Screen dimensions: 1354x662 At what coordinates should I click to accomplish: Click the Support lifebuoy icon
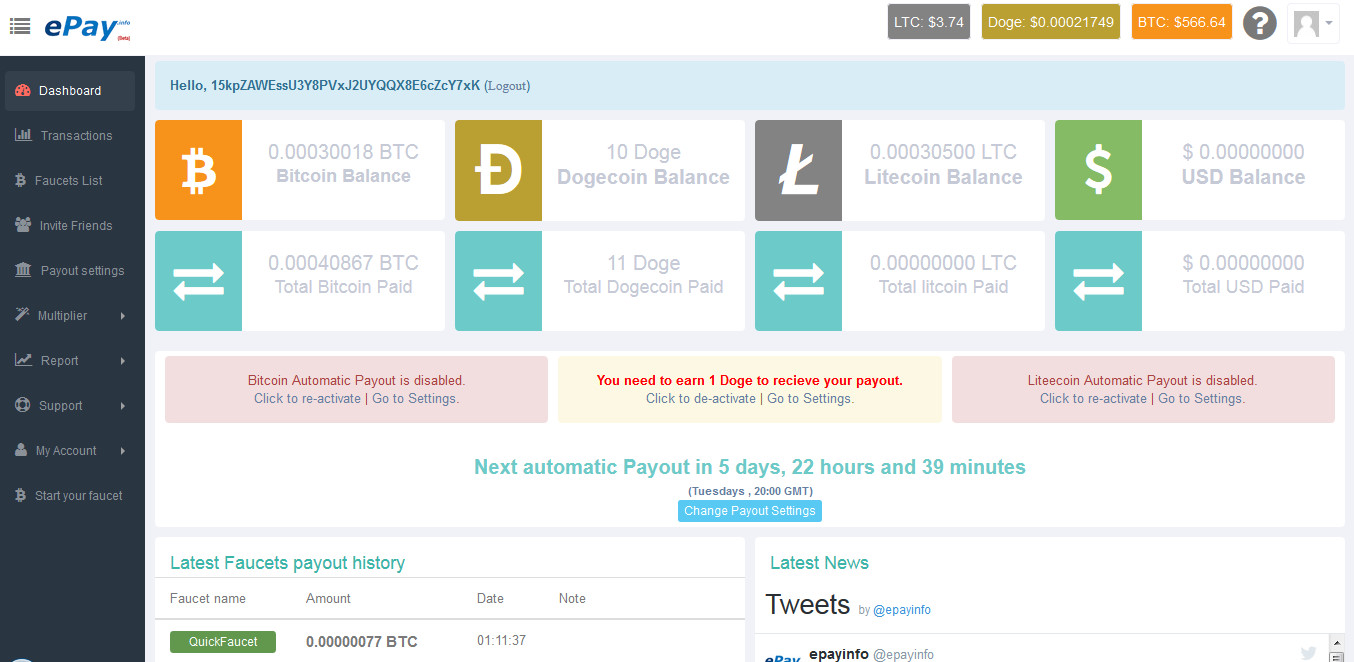click(23, 405)
